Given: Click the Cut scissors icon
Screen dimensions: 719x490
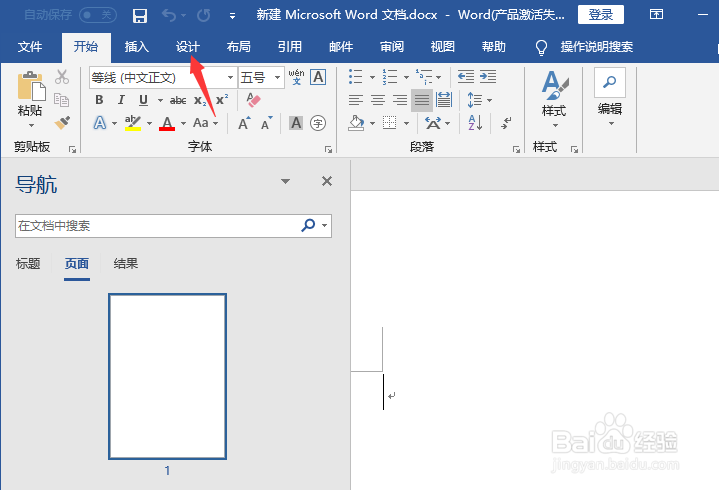Looking at the screenshot, I should (62, 77).
